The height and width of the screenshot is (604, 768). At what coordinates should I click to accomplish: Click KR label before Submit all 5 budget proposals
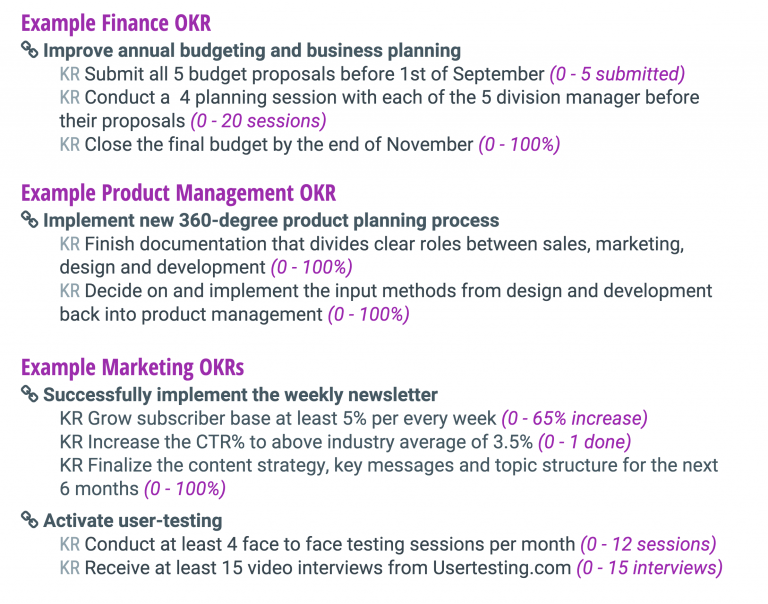pos(70,74)
